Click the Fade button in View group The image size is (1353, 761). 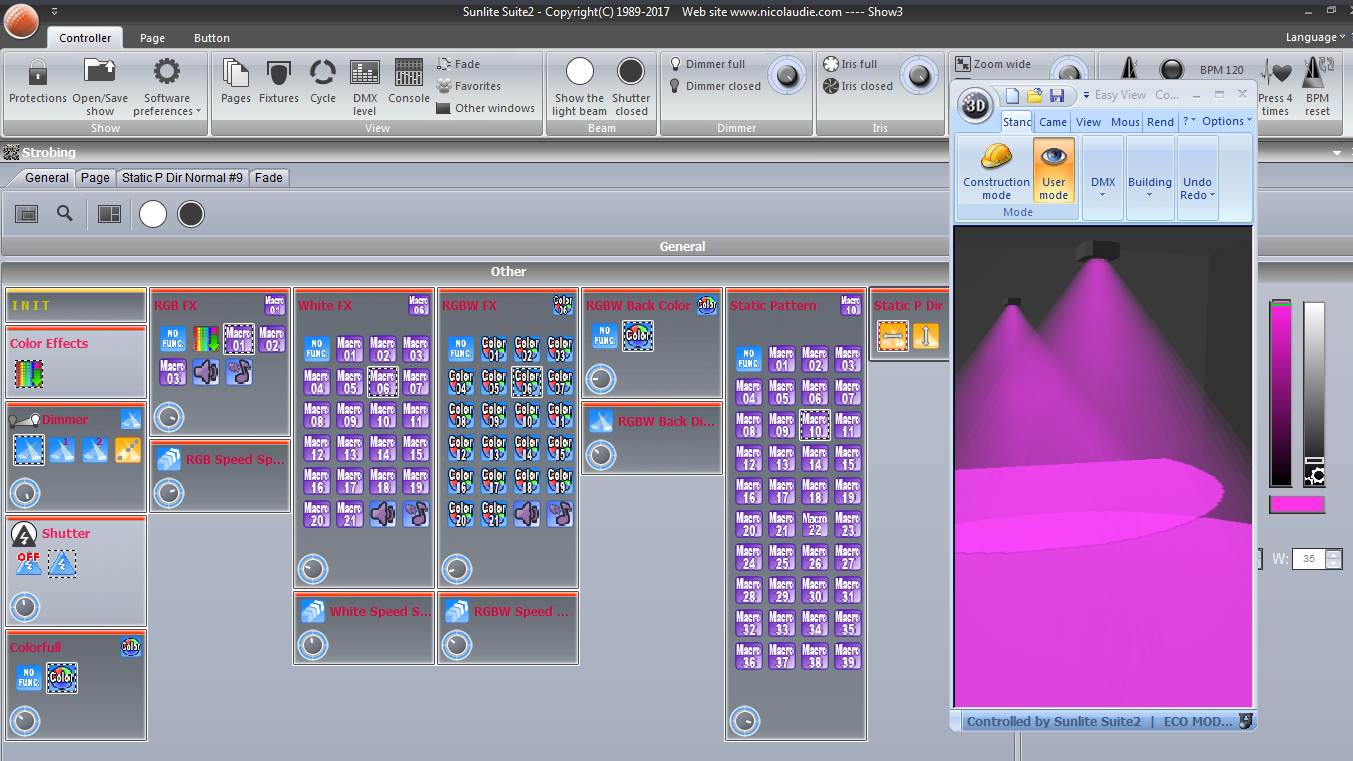(459, 64)
